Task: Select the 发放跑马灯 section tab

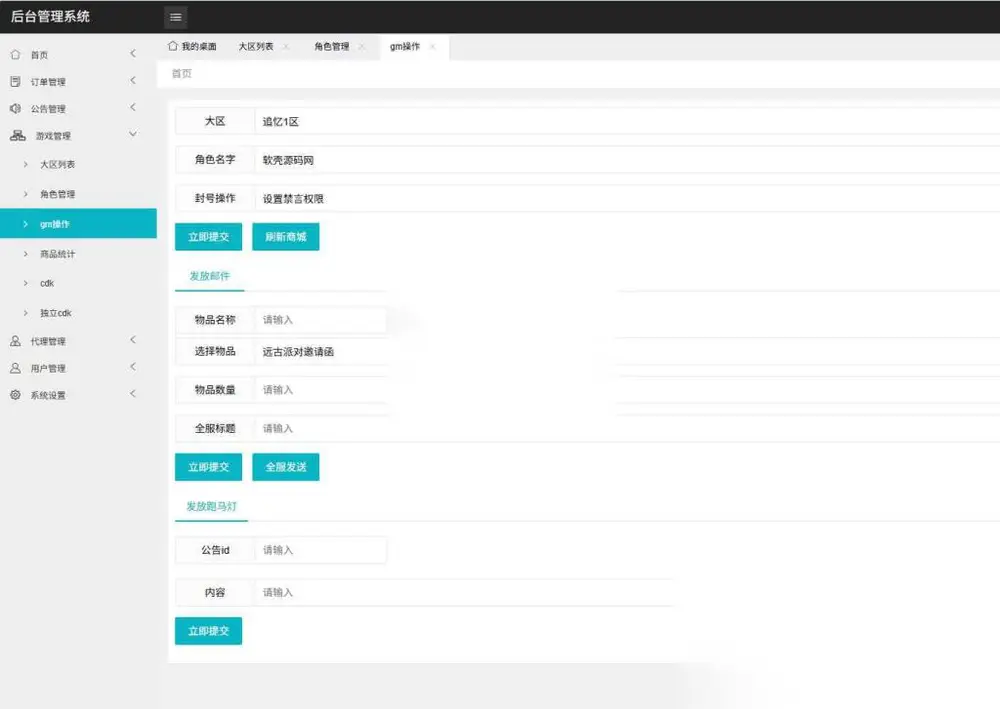Action: click(x=211, y=506)
